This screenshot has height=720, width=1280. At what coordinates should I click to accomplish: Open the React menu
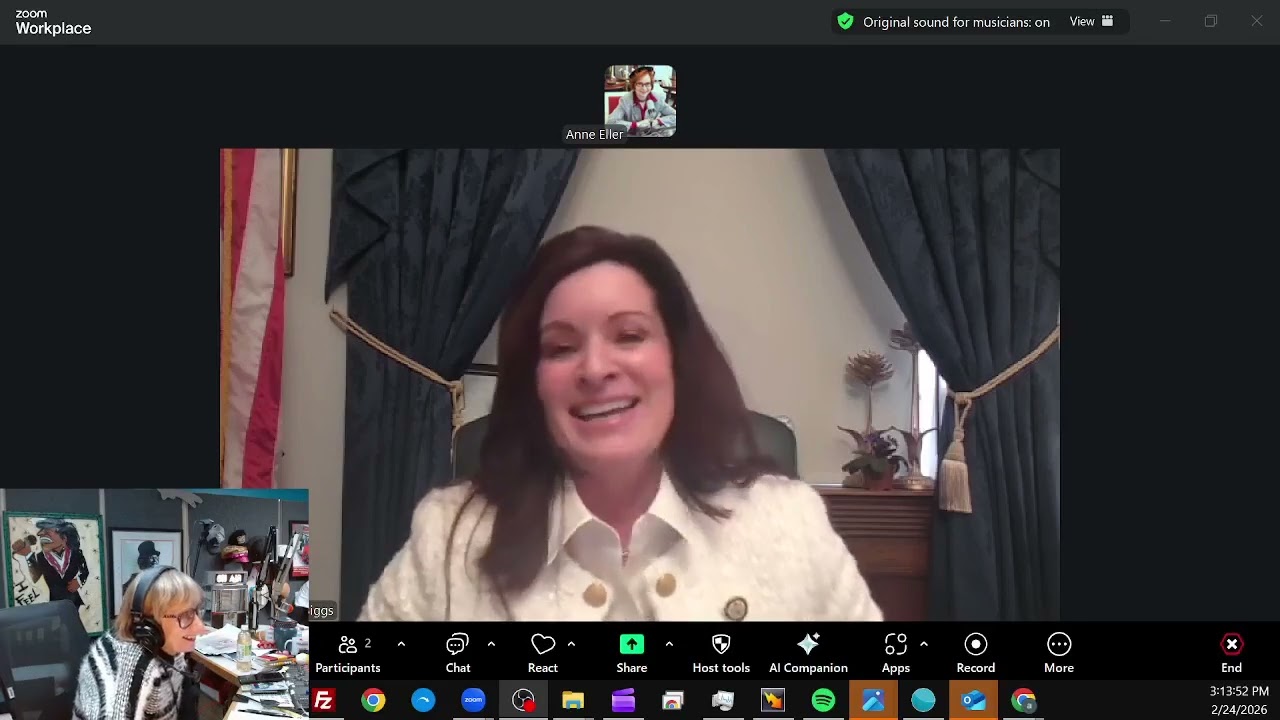coord(543,654)
